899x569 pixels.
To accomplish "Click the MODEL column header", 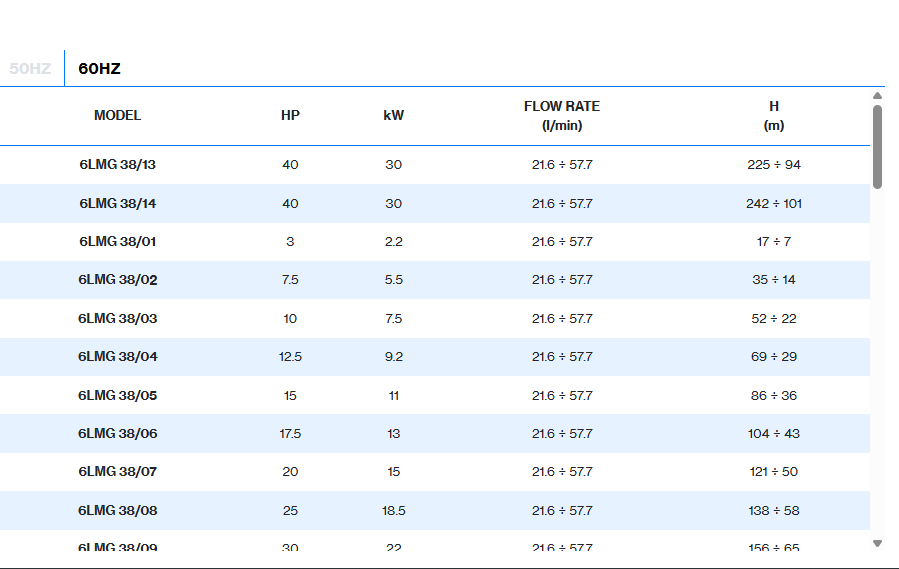I will pos(117,115).
